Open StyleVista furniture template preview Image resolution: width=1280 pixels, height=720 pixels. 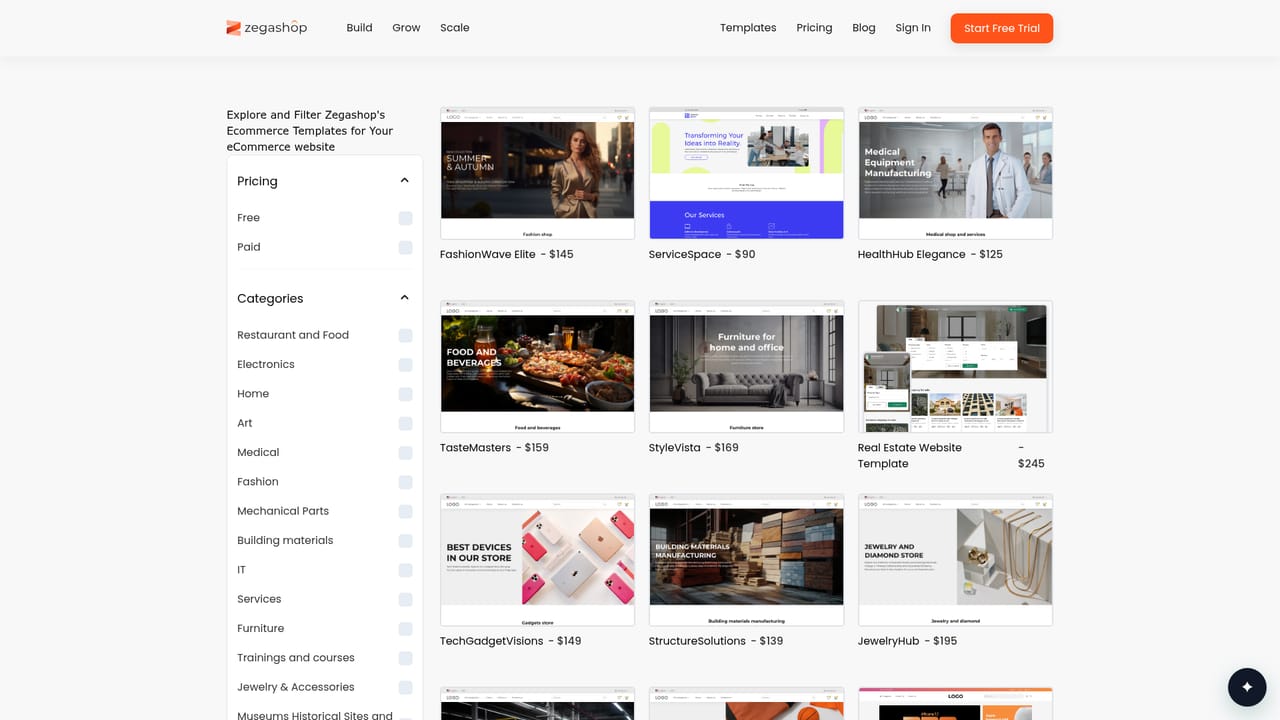746,366
